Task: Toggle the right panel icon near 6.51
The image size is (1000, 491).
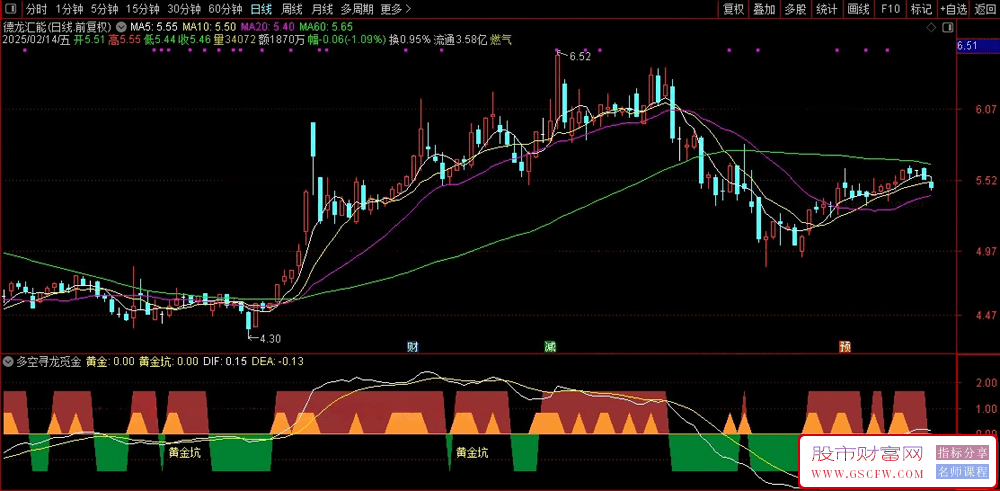Action: pyautogui.click(x=948, y=28)
